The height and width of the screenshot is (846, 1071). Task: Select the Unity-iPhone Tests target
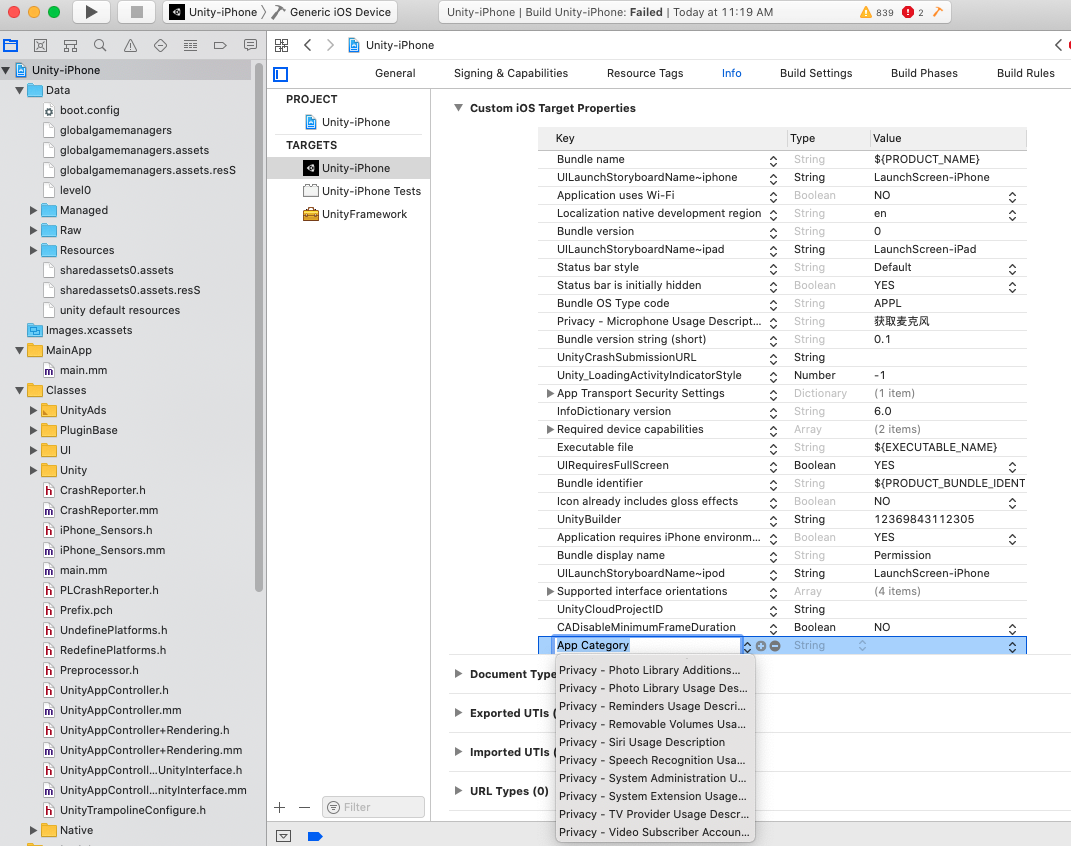point(362,191)
